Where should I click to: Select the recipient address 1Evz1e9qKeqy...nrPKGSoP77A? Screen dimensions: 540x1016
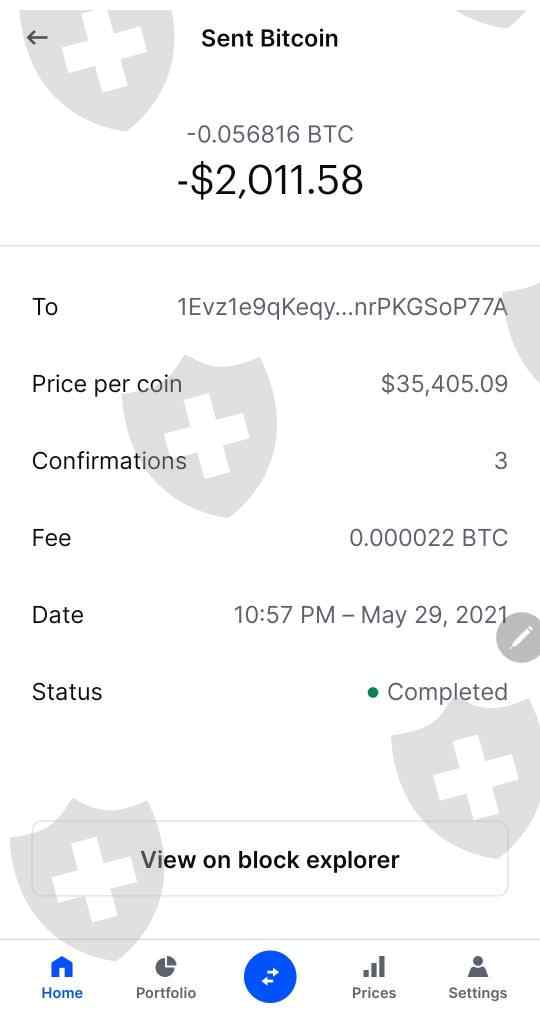pyautogui.click(x=342, y=307)
